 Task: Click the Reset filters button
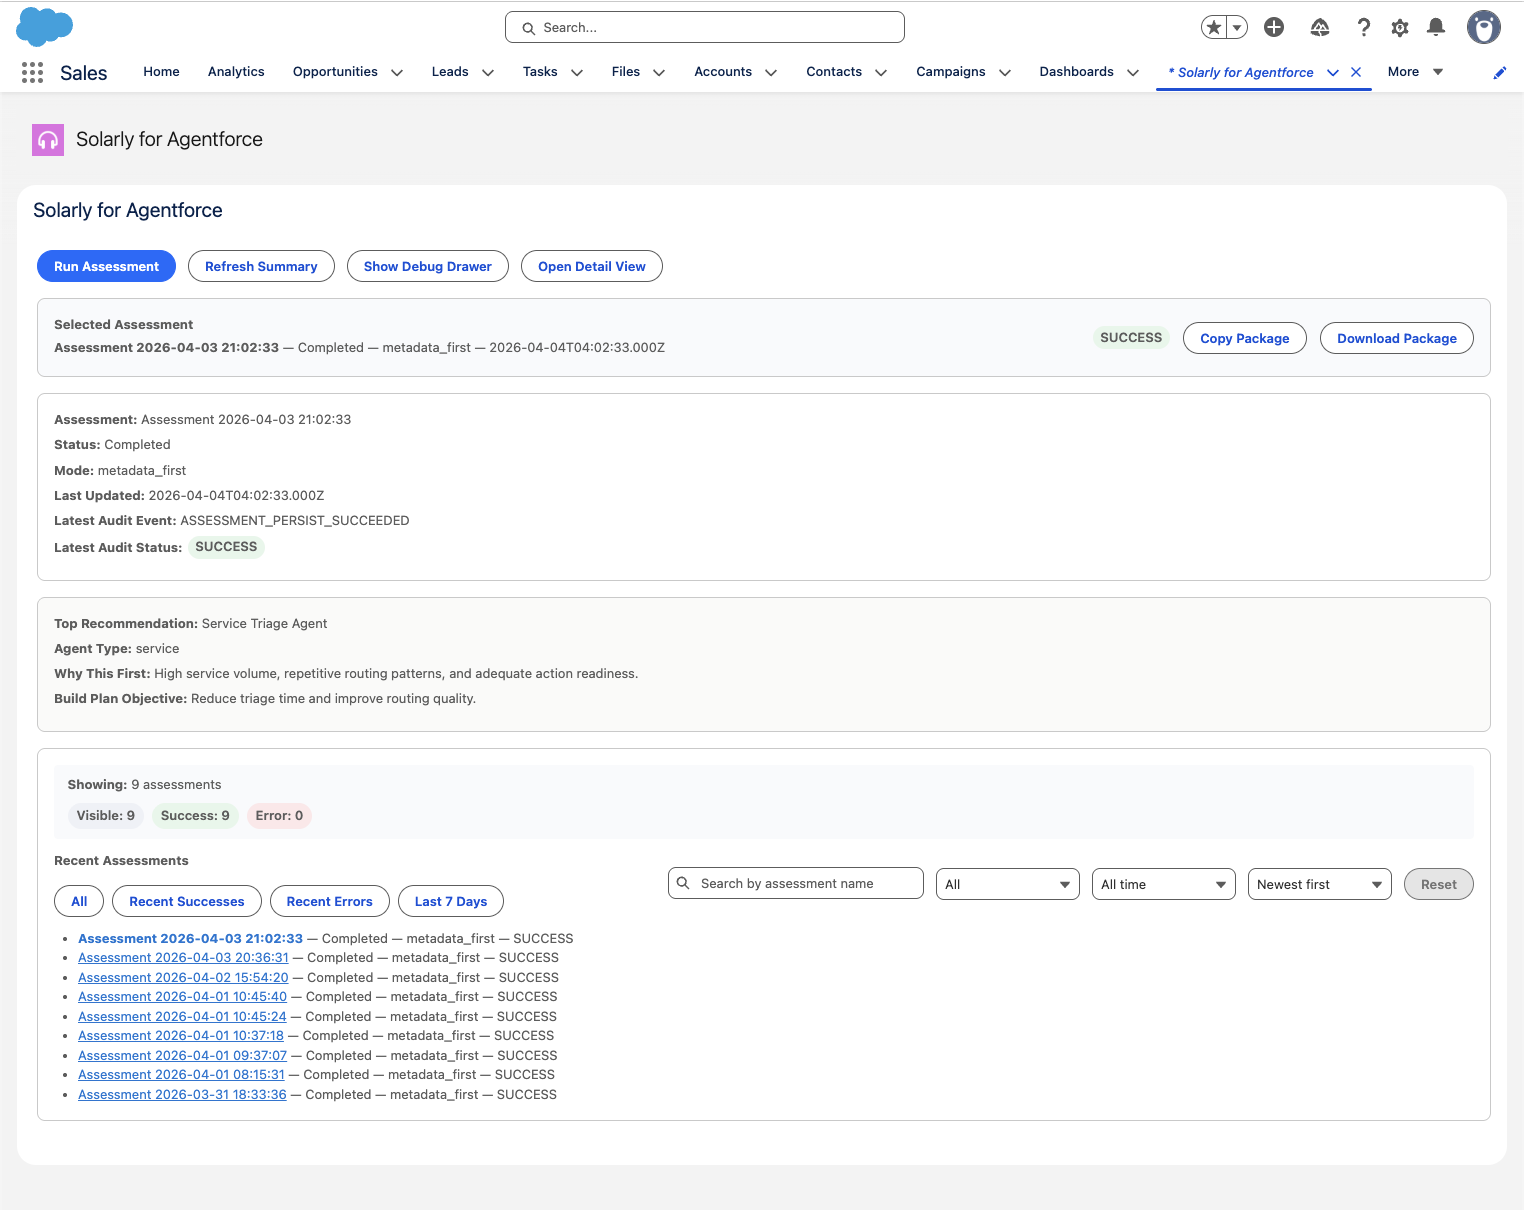[1439, 884]
